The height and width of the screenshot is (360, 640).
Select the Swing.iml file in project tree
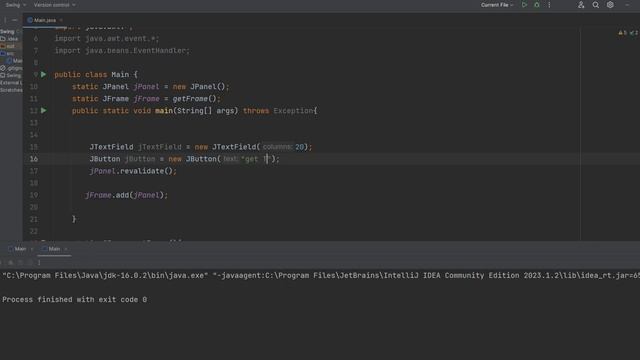point(11,76)
